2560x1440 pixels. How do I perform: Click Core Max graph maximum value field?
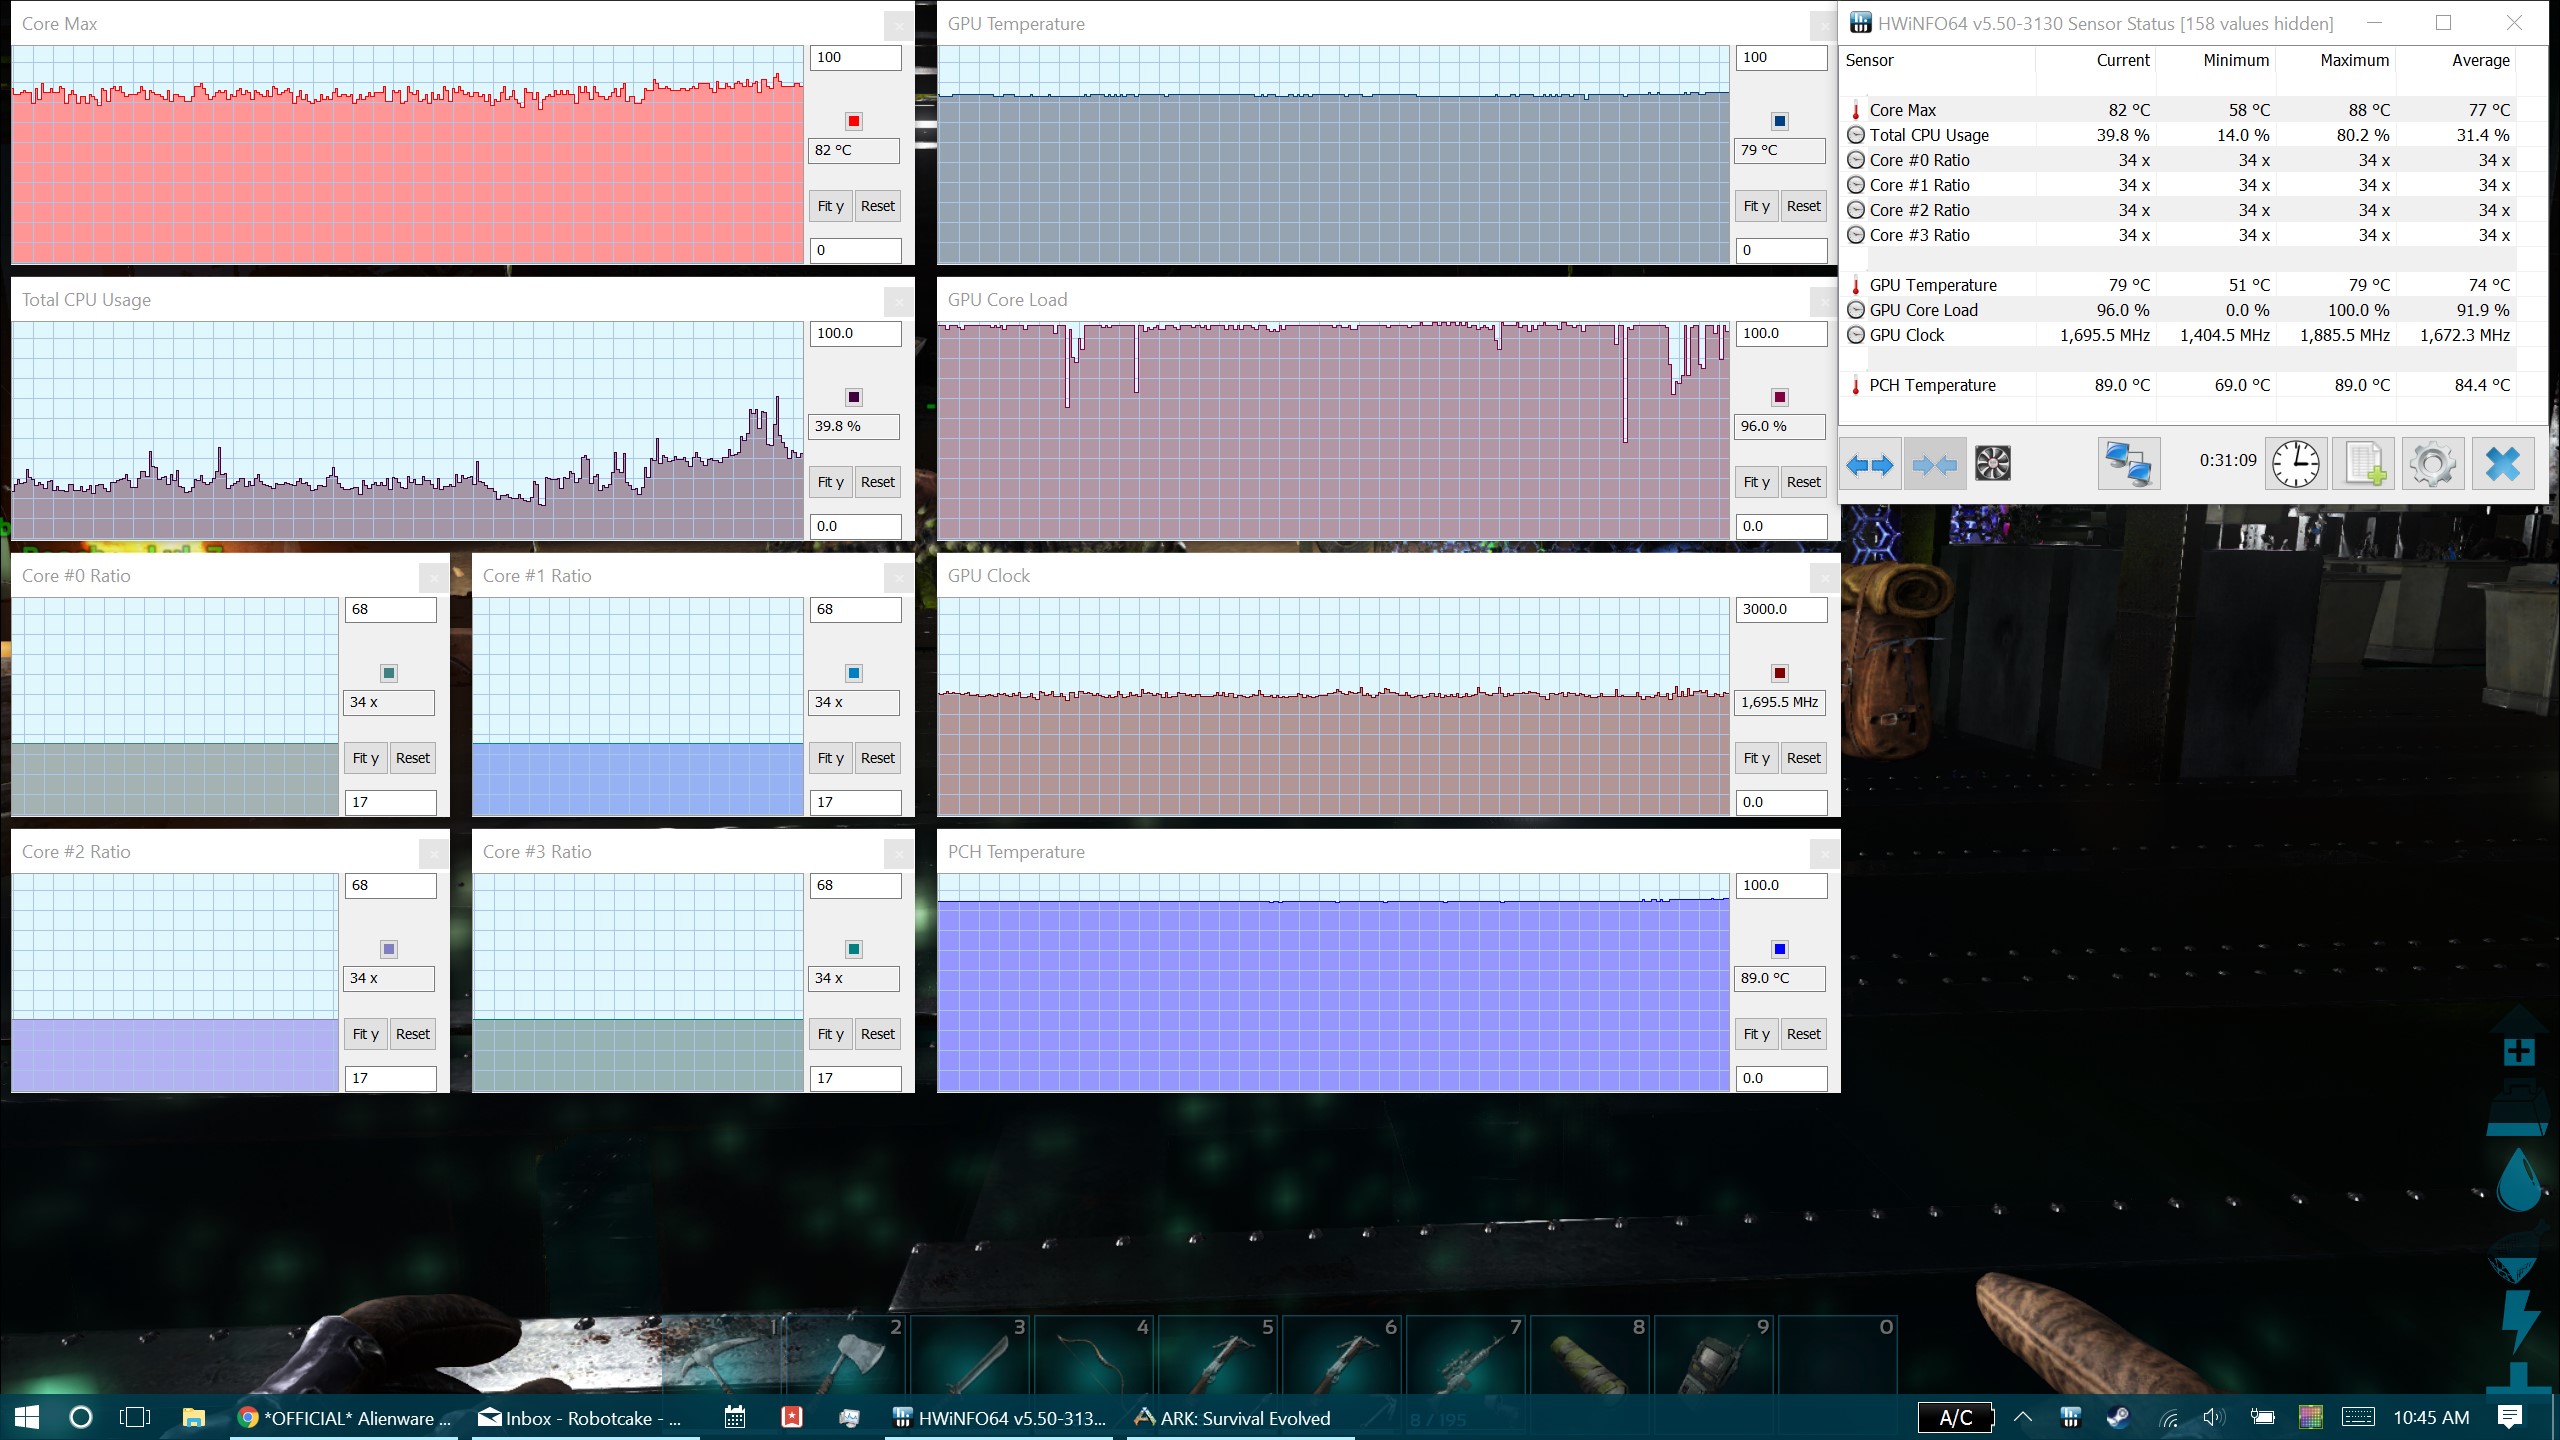tap(855, 58)
